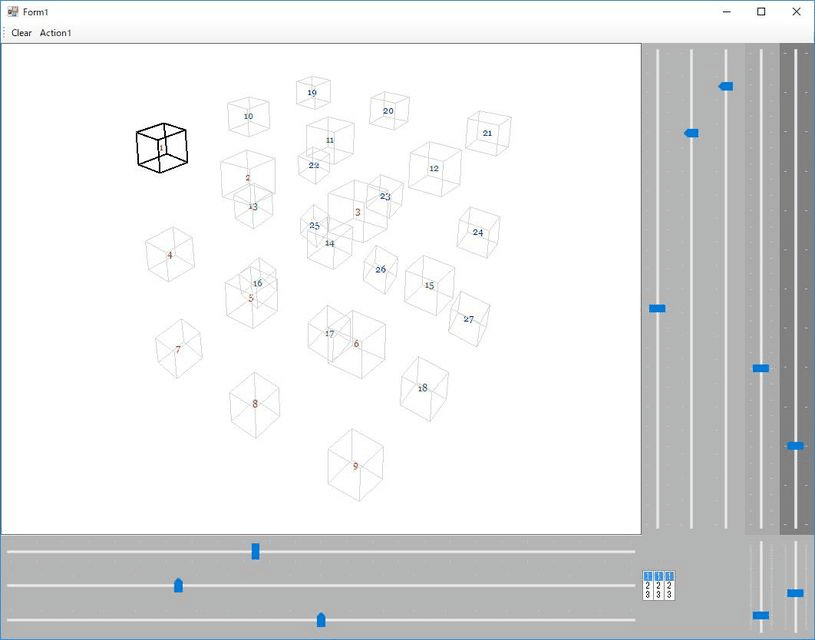Click thumb of small bottom-right corner left slider

(760, 616)
